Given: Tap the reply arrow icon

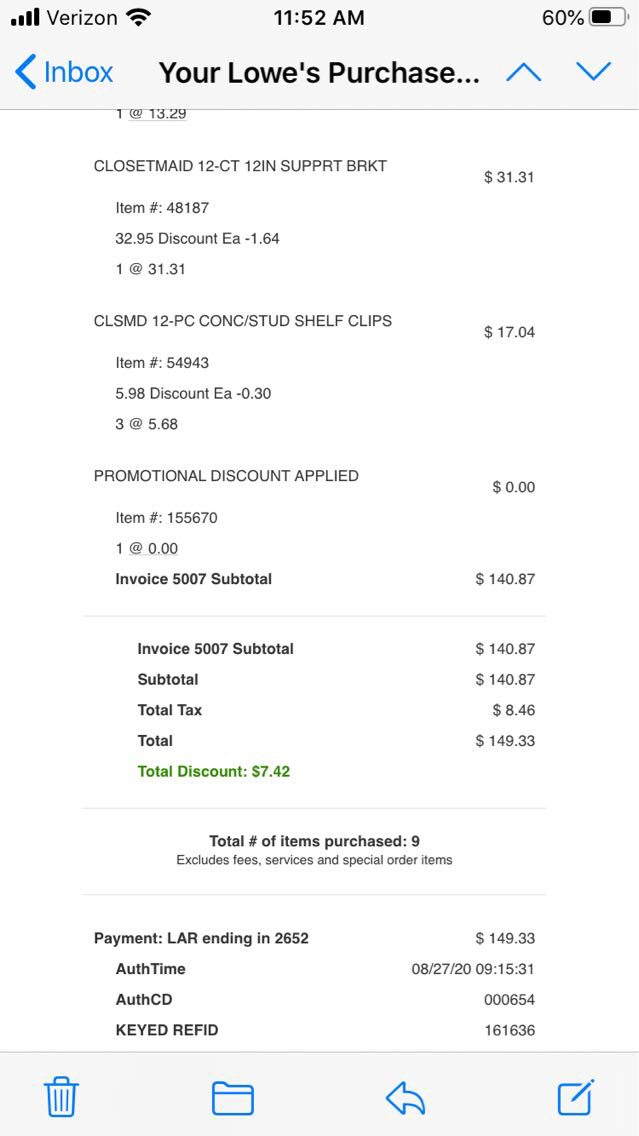Looking at the screenshot, I should tap(405, 1098).
